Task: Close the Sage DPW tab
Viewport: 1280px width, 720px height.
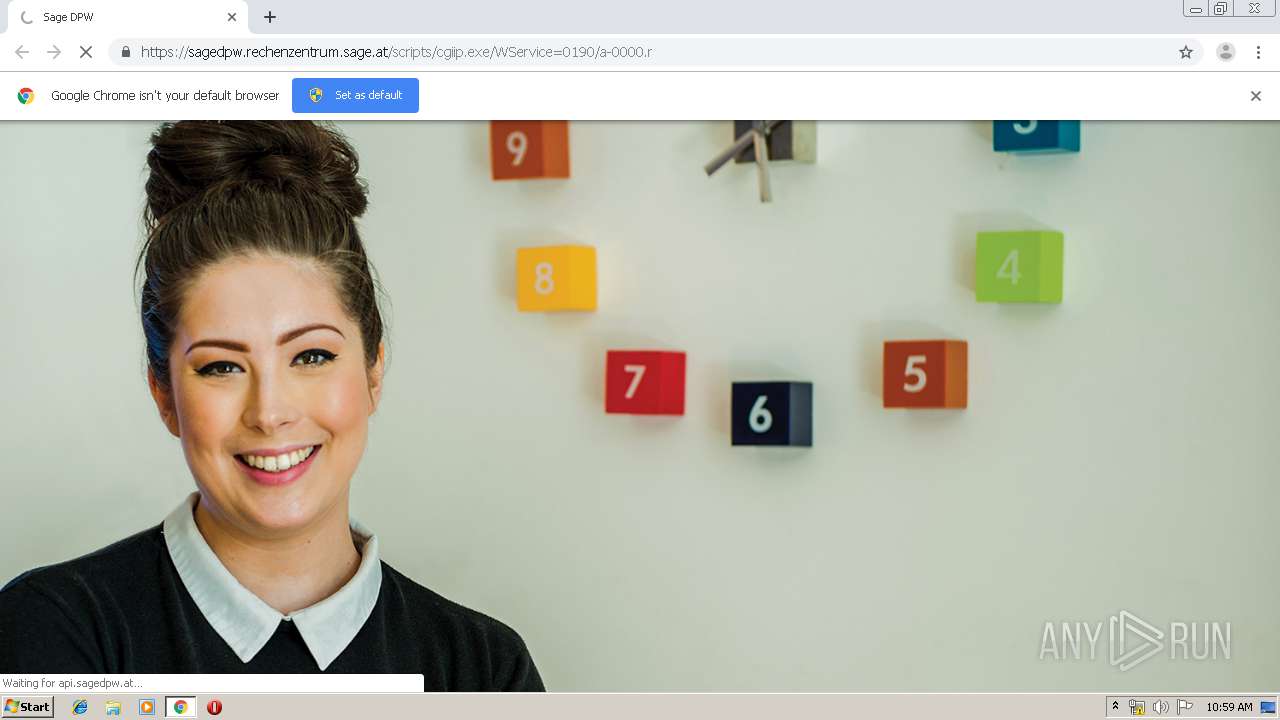Action: pyautogui.click(x=232, y=17)
